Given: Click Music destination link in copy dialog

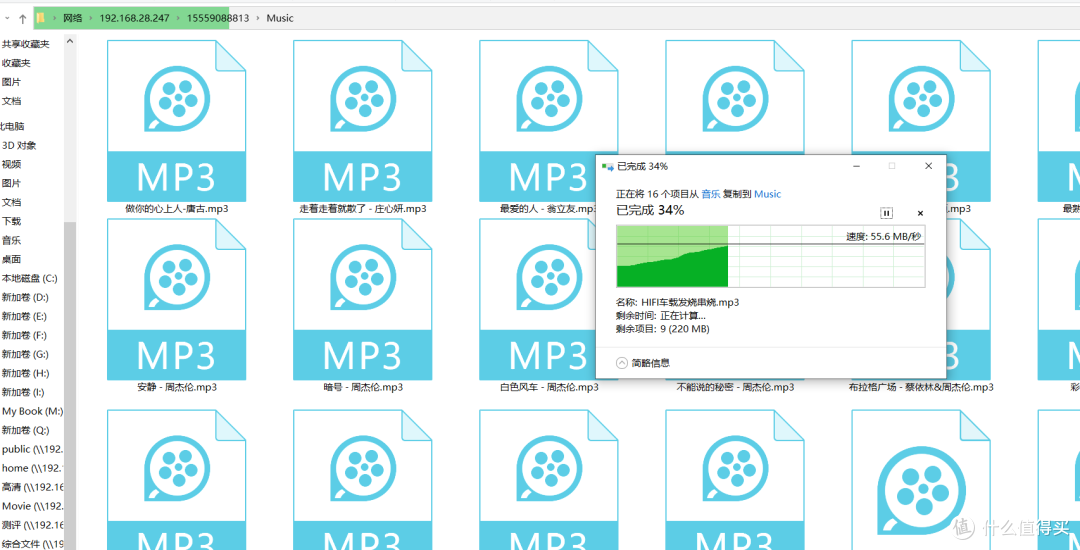Looking at the screenshot, I should tap(767, 194).
